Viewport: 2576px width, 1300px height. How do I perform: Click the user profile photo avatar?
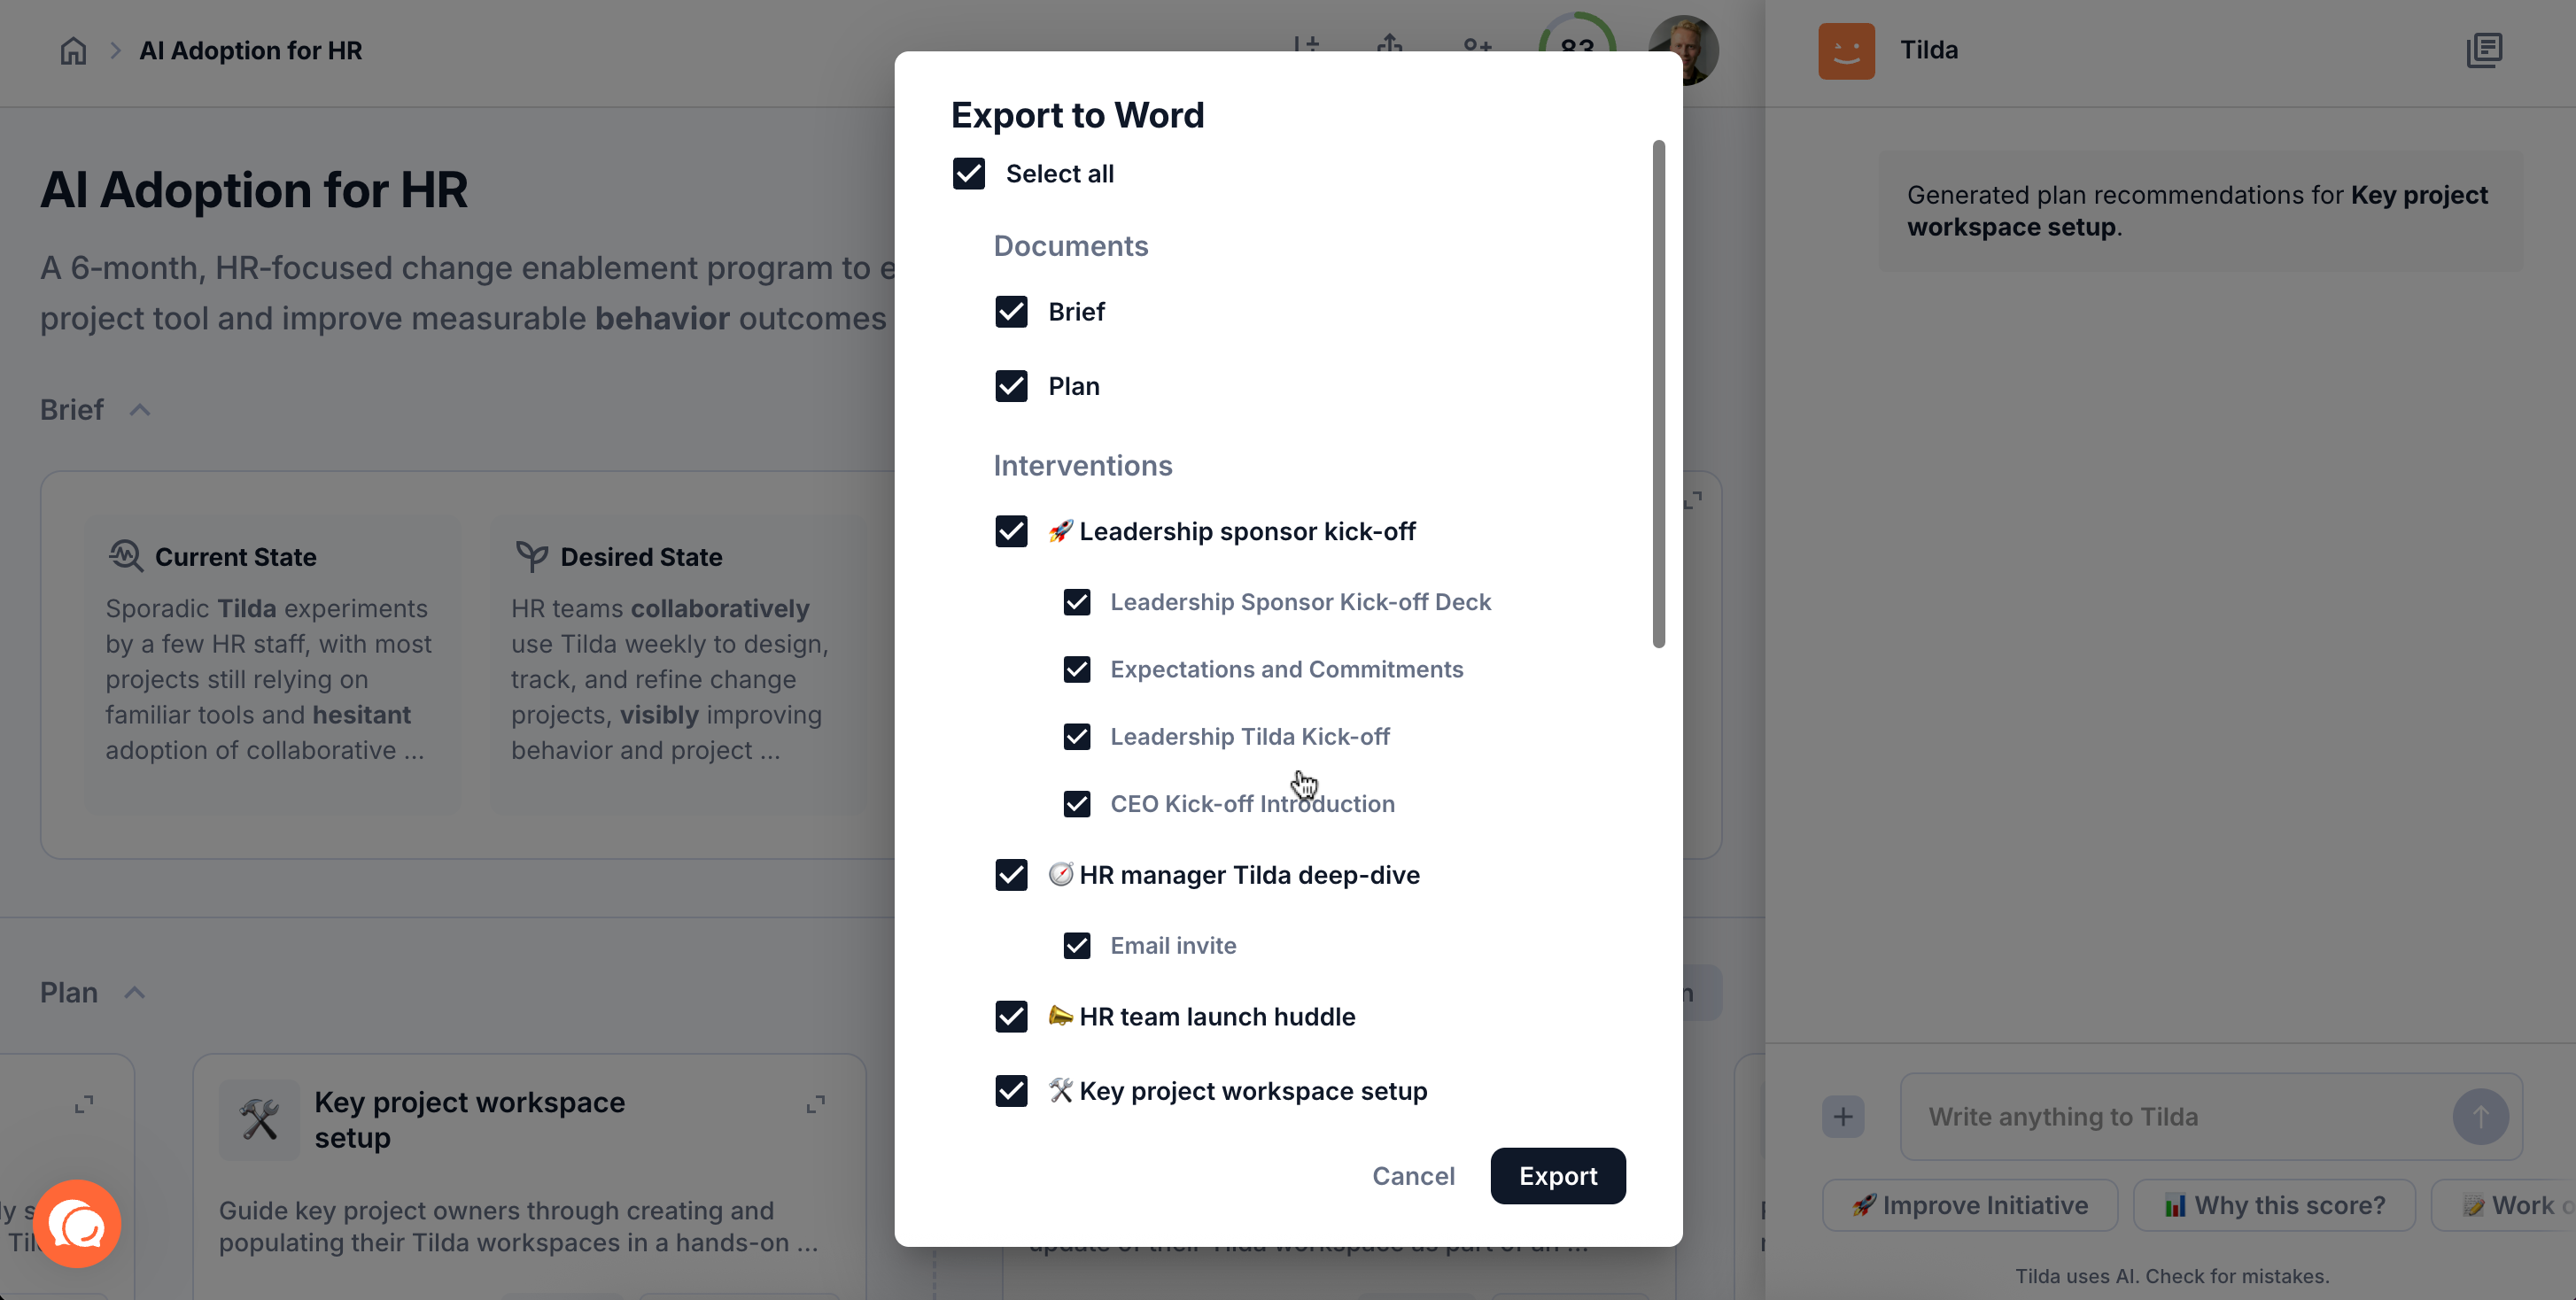(1684, 50)
